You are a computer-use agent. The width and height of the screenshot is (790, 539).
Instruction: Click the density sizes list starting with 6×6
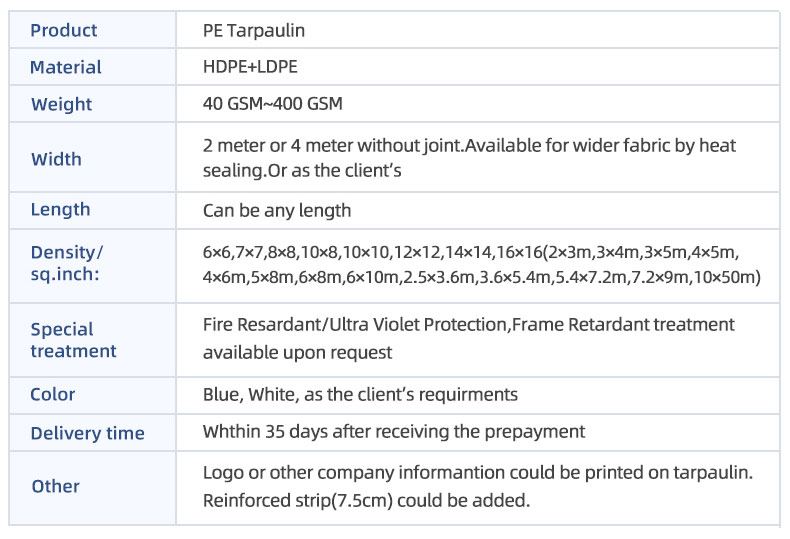point(482,264)
